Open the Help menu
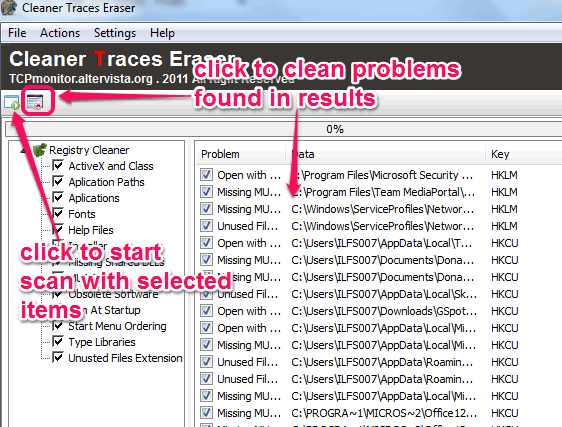Screen dimensions: 562x427 pos(162,33)
